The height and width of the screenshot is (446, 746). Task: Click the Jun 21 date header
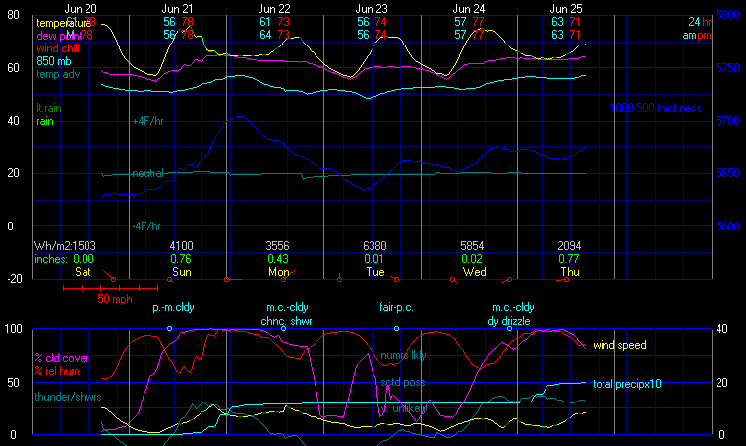[x=177, y=9]
